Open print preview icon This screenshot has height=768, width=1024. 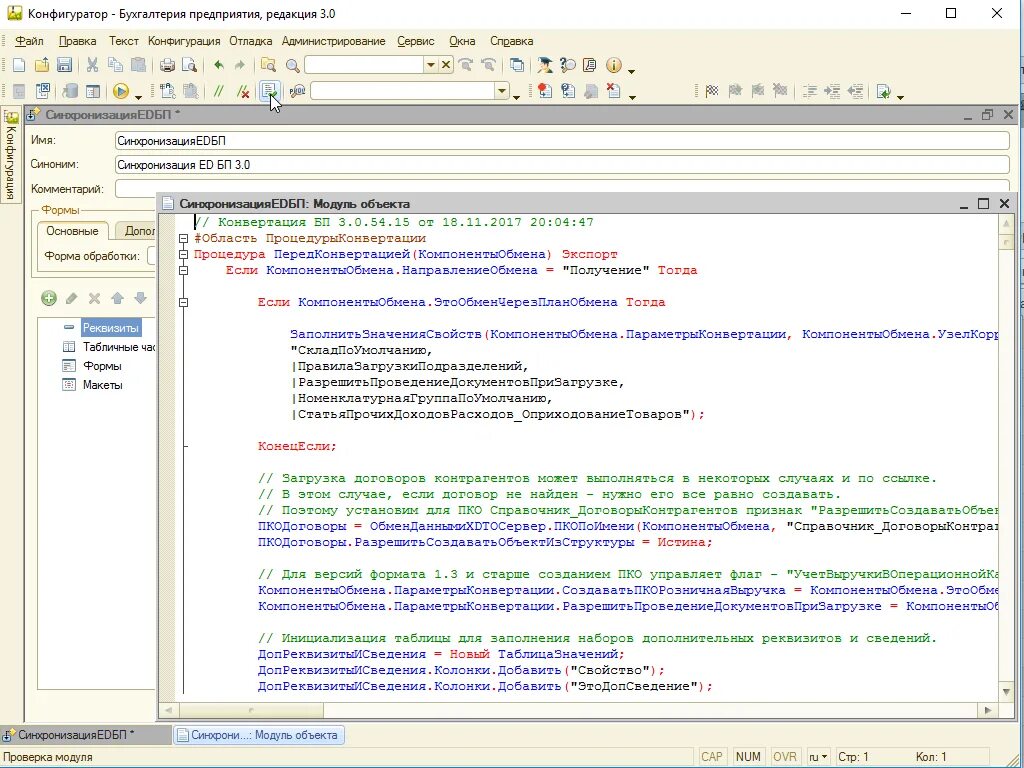(189, 65)
